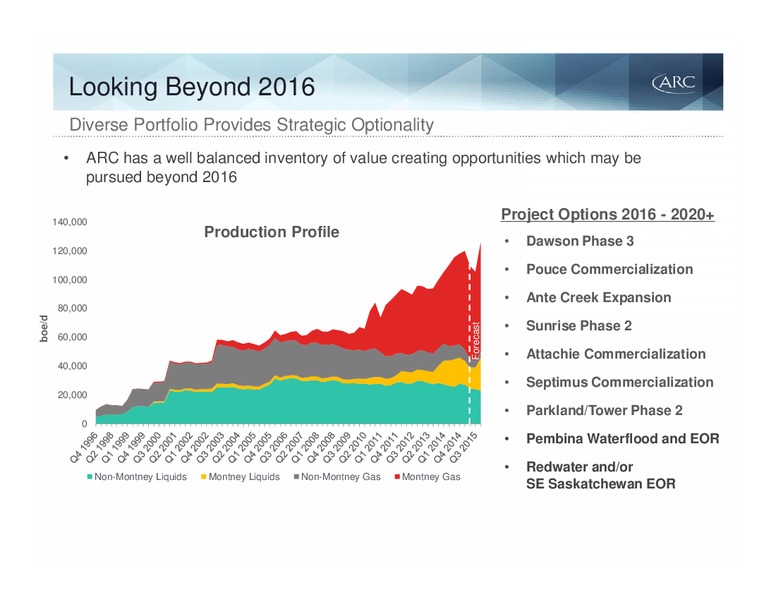The width and height of the screenshot is (776, 600).
Task: Click the 'Pouce Commercialization' bullet
Action: click(610, 269)
